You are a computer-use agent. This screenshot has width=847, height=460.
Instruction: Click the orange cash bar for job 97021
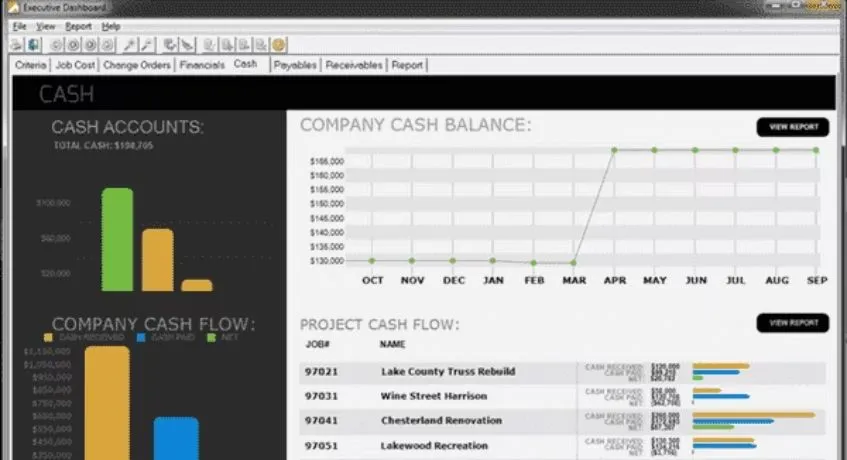tap(721, 366)
